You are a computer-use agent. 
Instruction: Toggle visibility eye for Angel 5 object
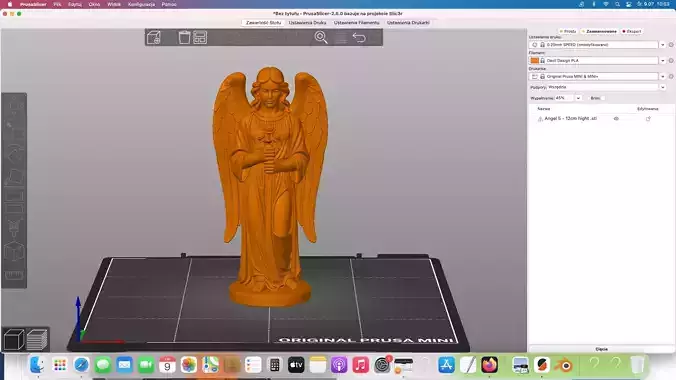(616, 119)
